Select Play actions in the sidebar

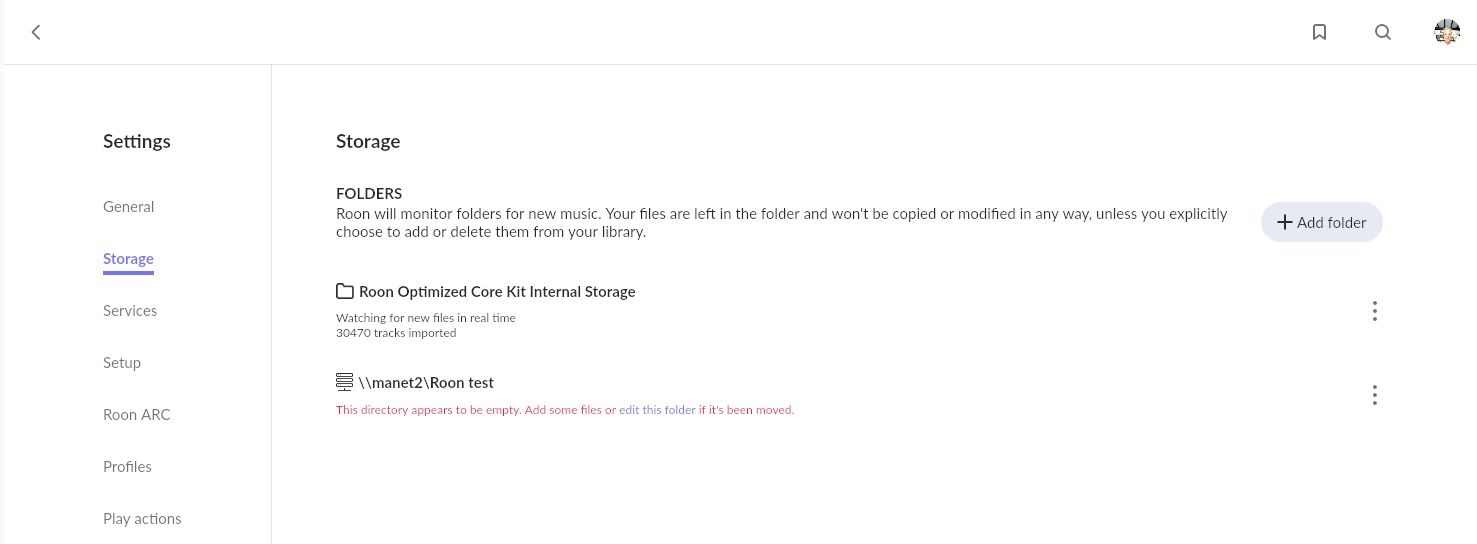[x=142, y=519]
